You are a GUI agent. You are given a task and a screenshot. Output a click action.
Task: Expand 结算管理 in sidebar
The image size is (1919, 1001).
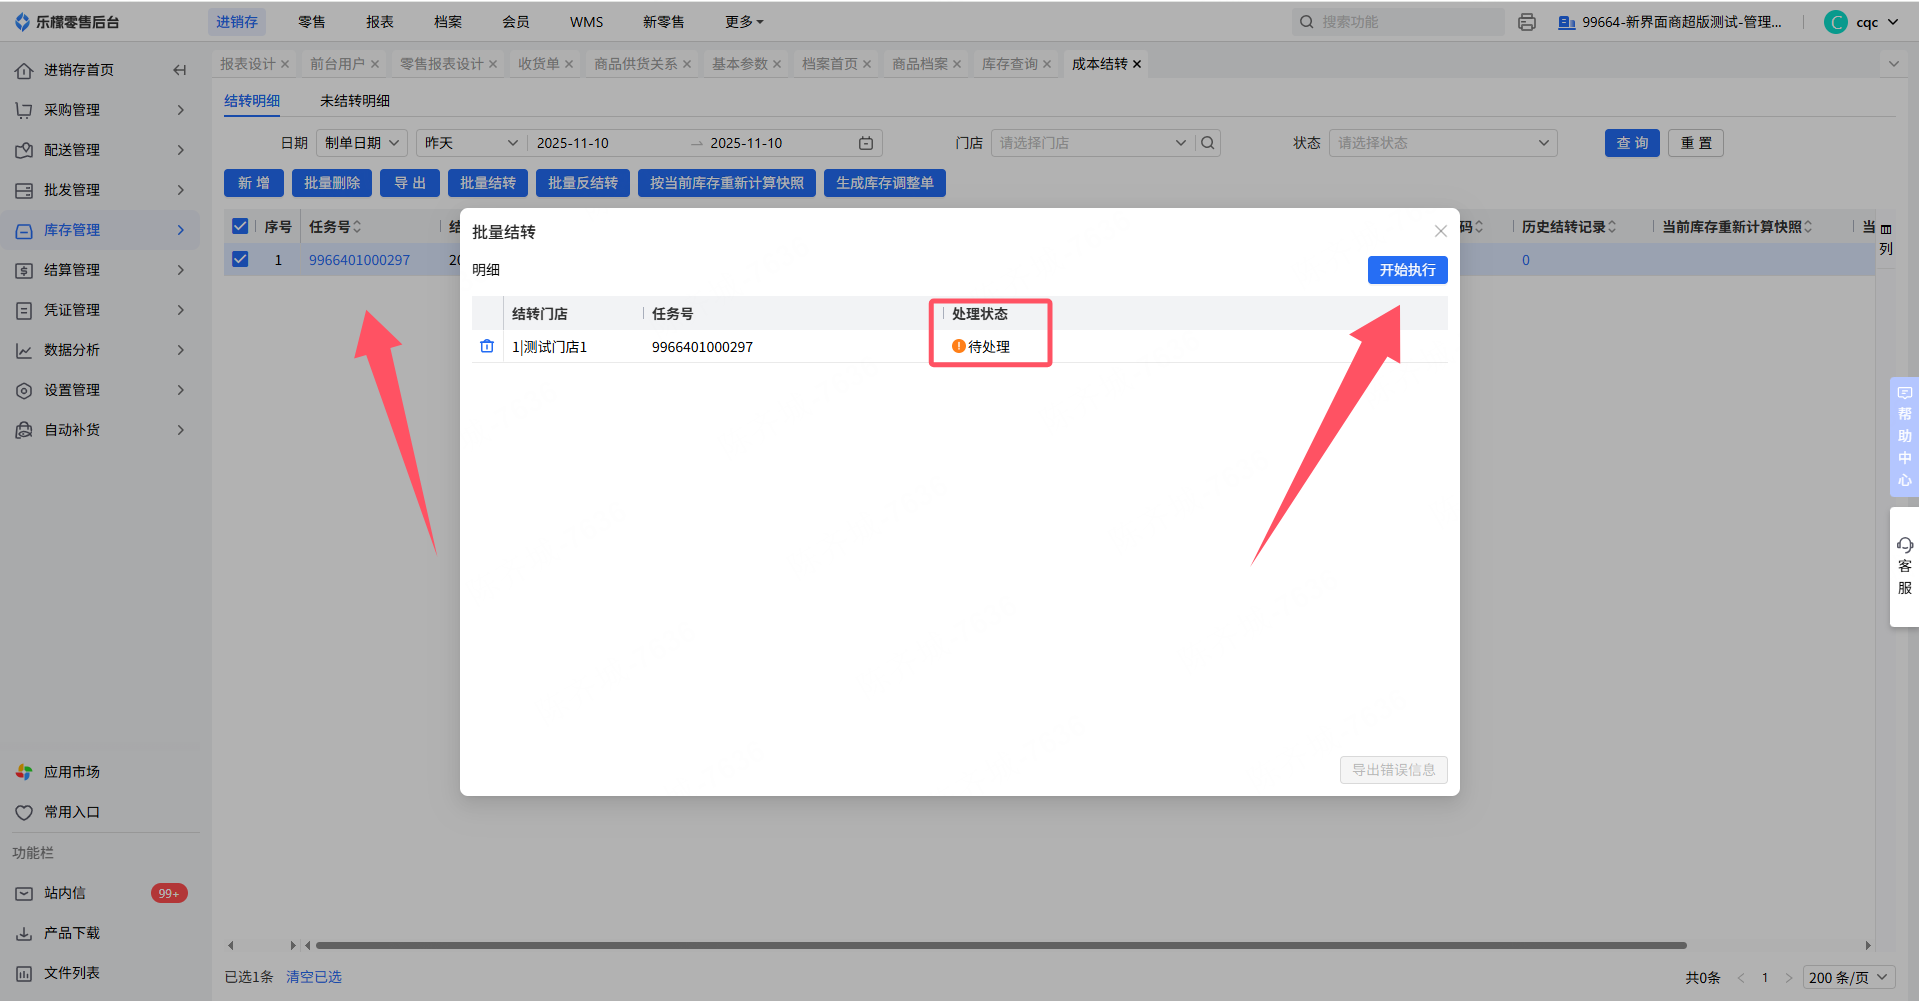pos(100,270)
